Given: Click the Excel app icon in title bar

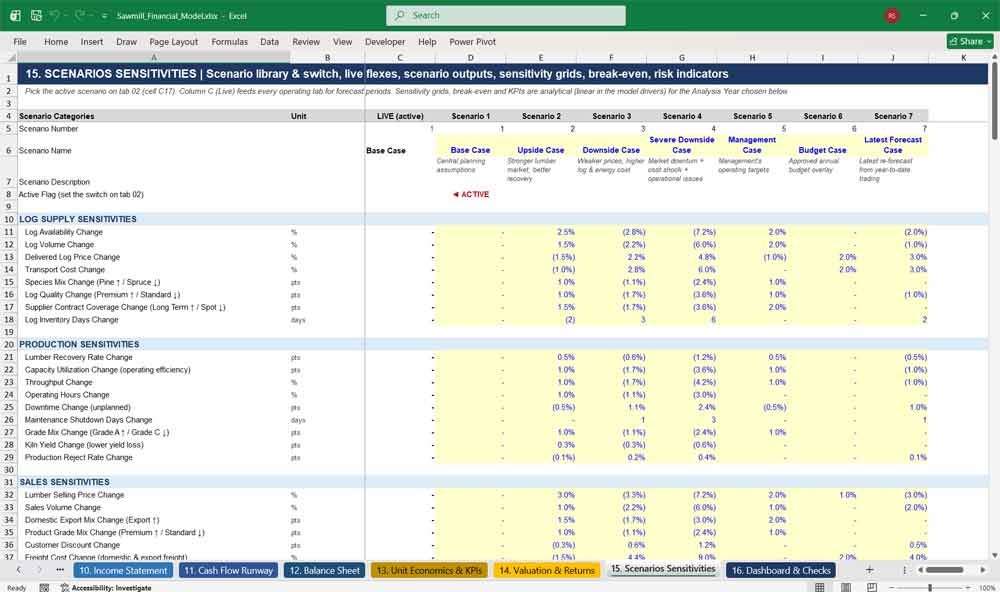Looking at the screenshot, I should click(15, 15).
